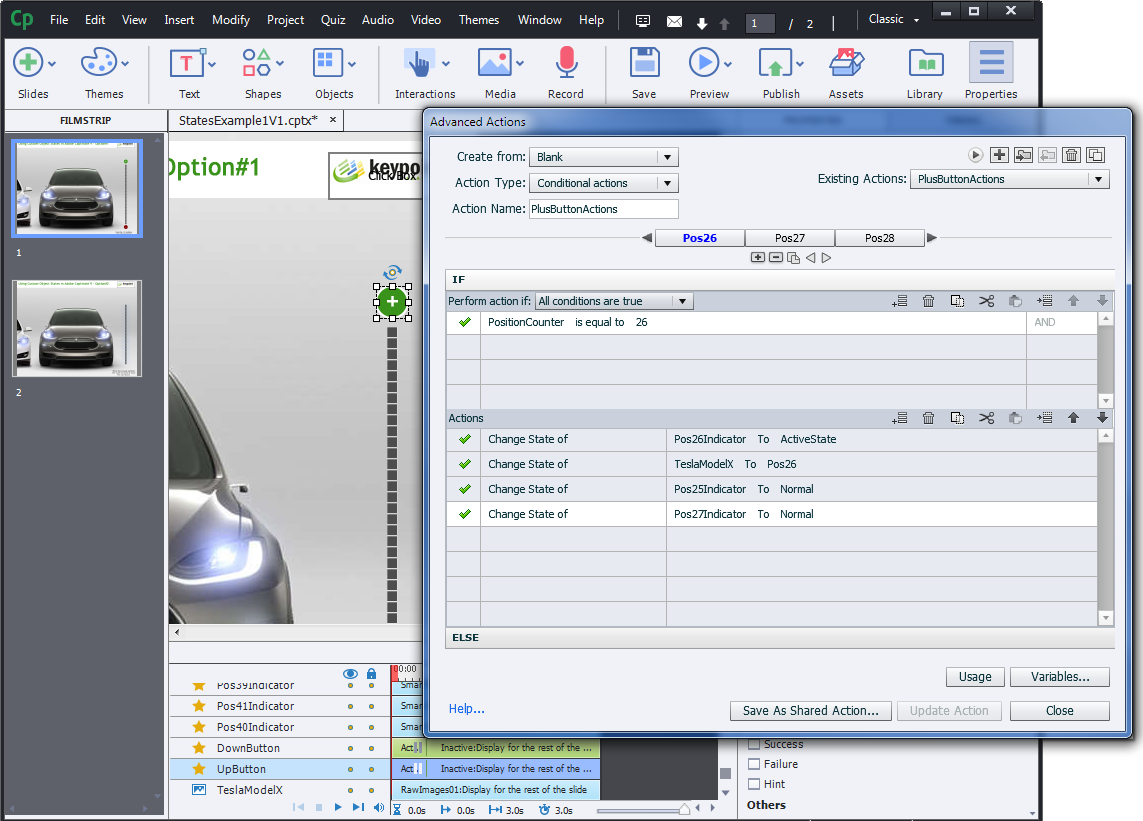The height and width of the screenshot is (821, 1143).
Task: Select slide 2 thumbnail in filmstrip
Action: [77, 329]
